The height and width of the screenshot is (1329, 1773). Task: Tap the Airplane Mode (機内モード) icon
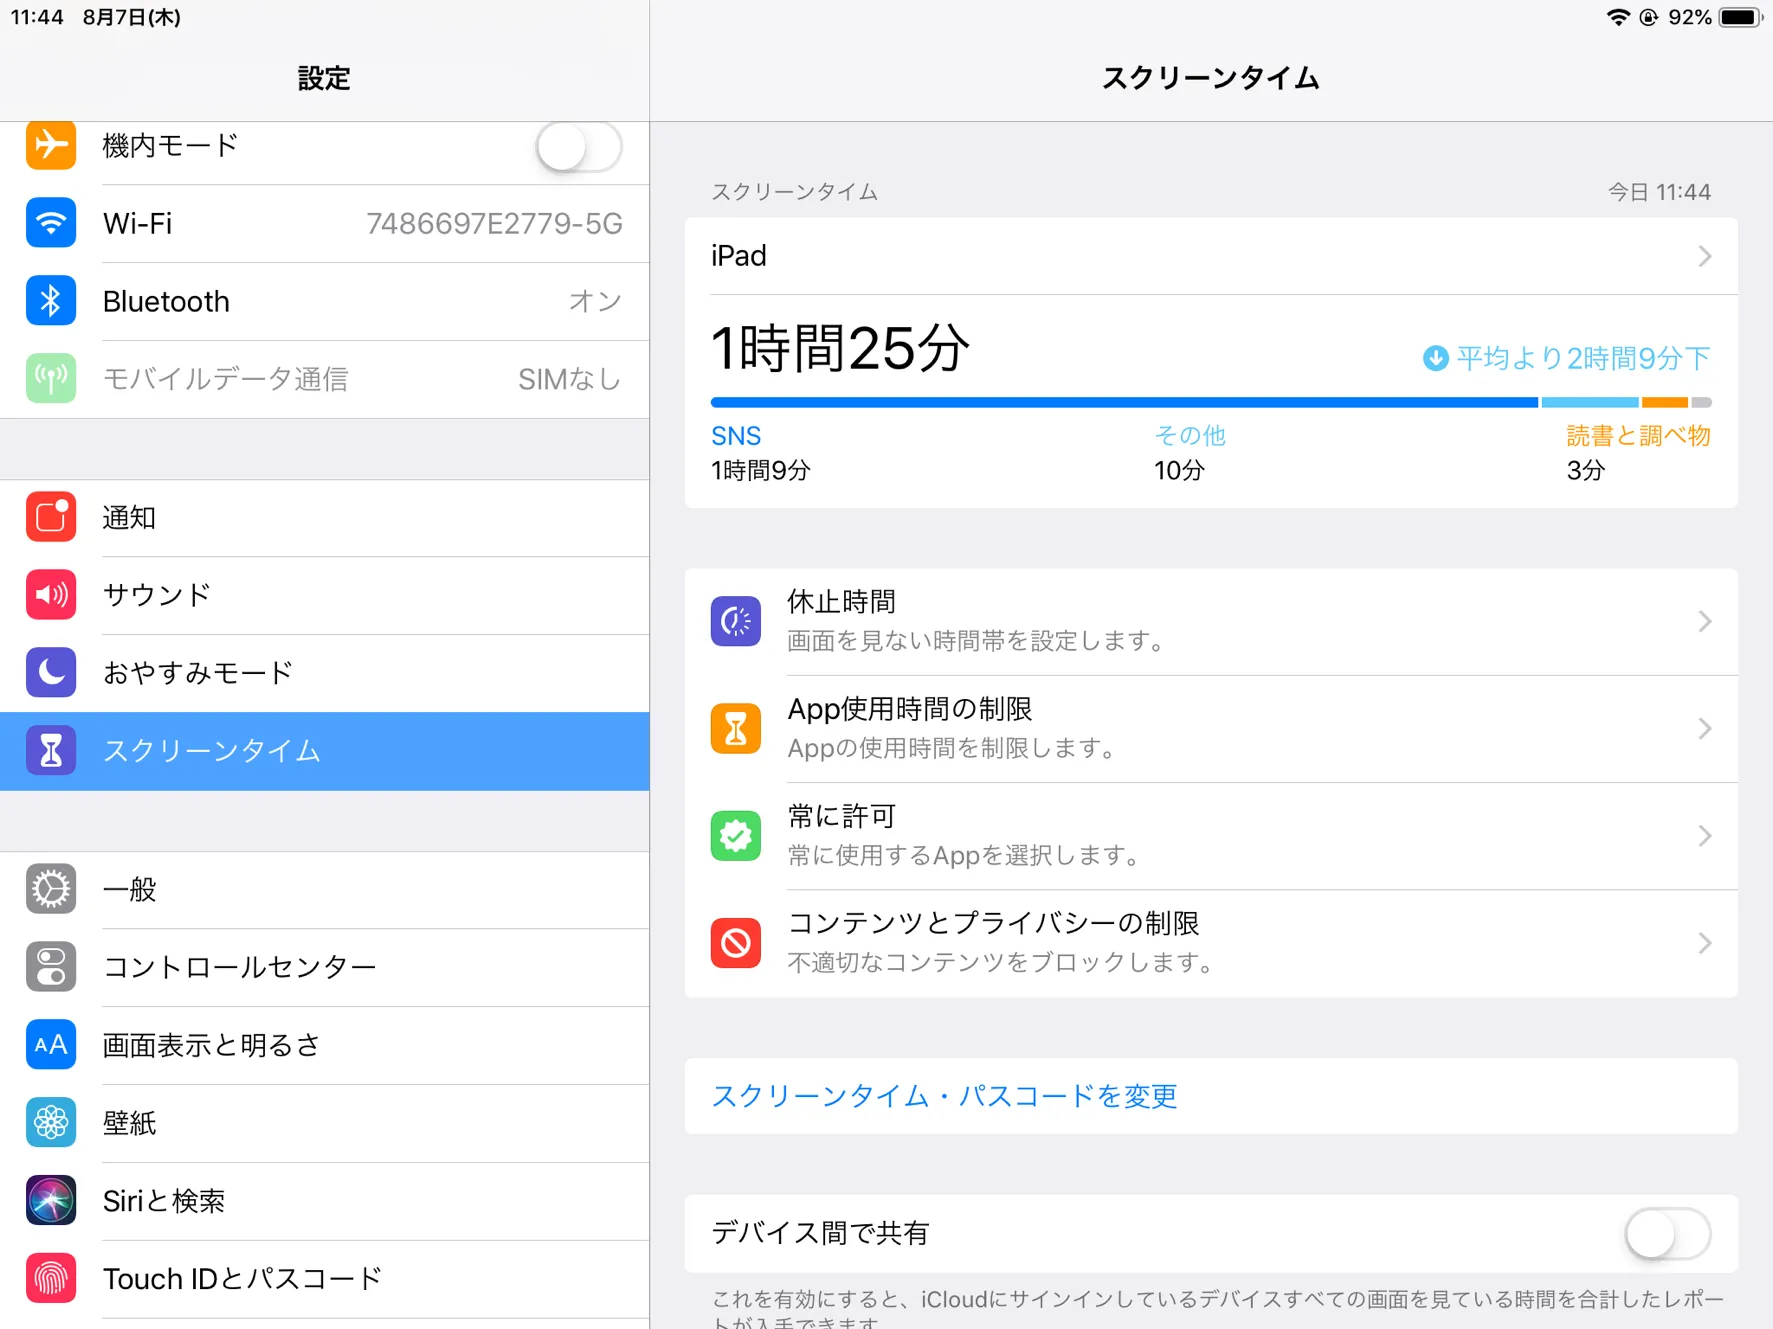[51, 146]
